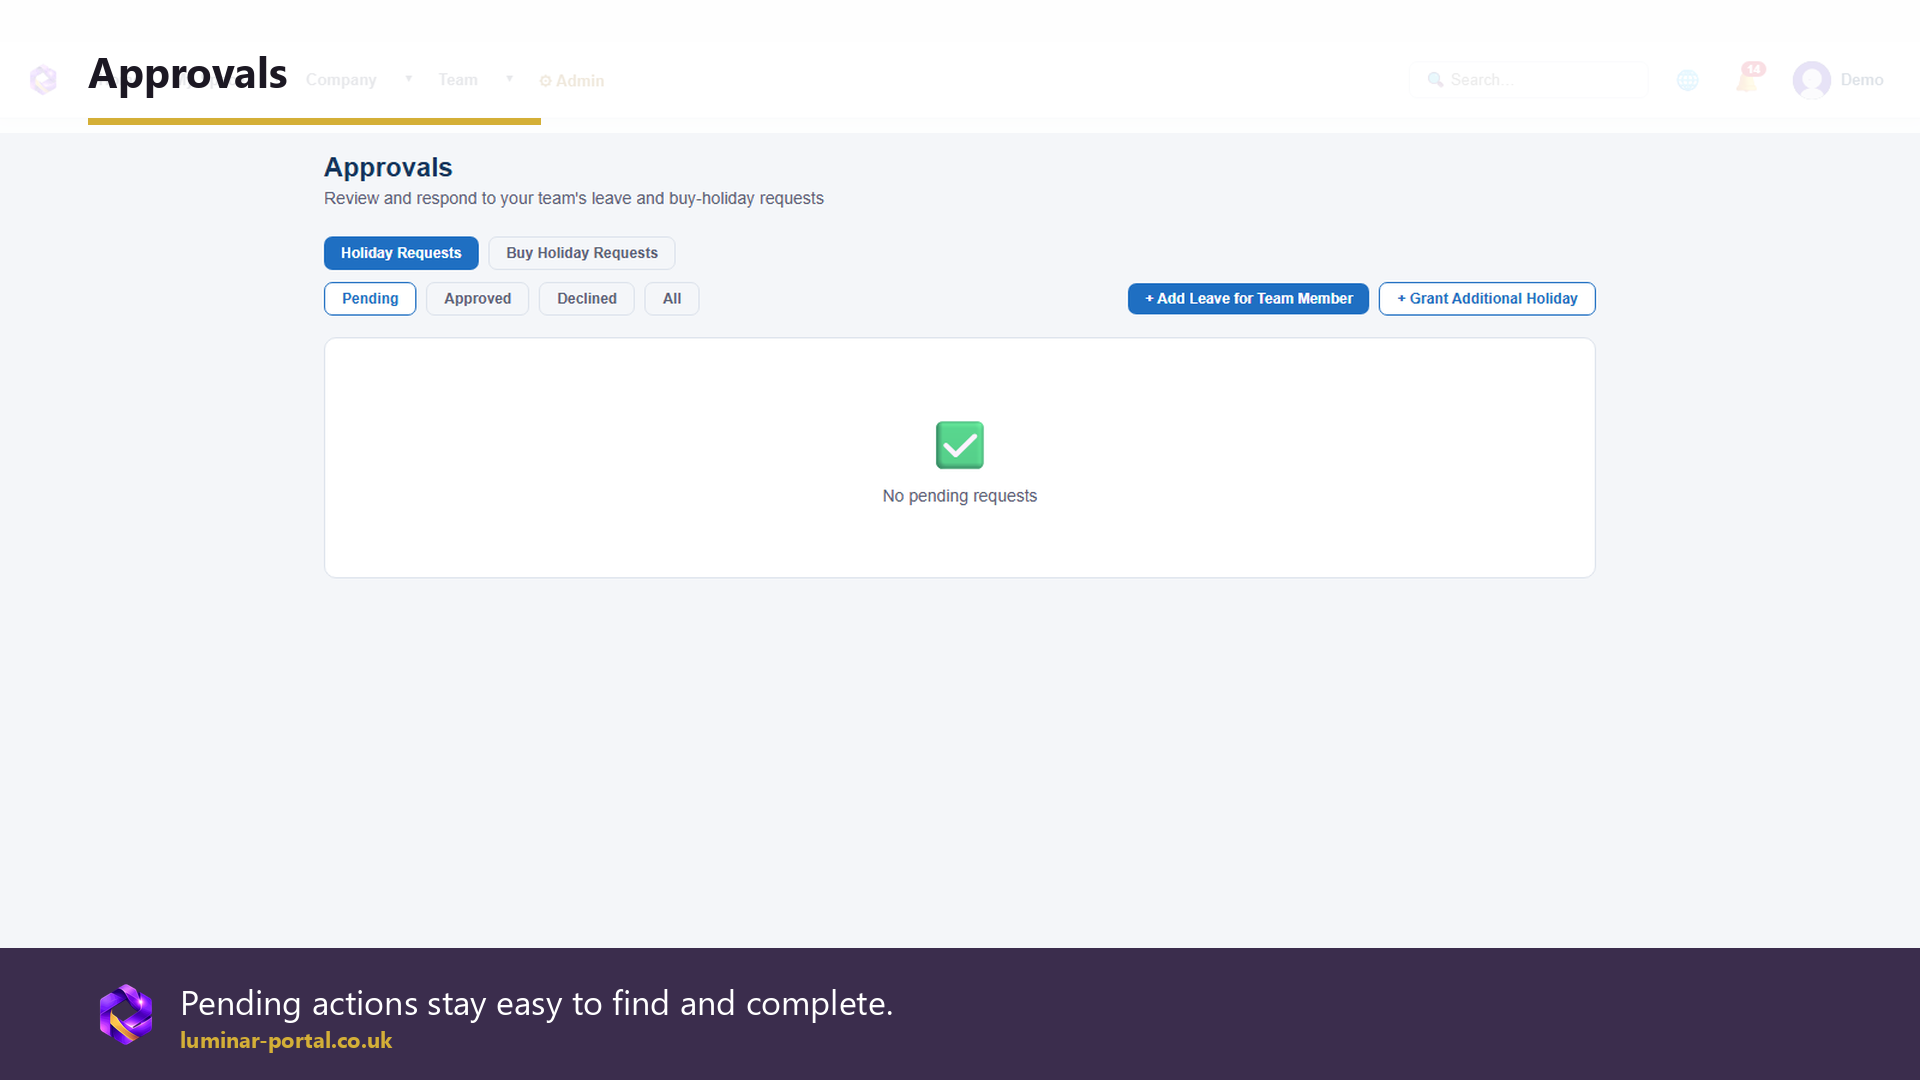Click inside the Search field
Image resolution: width=1920 pixels, height=1080 pixels.
point(1528,80)
